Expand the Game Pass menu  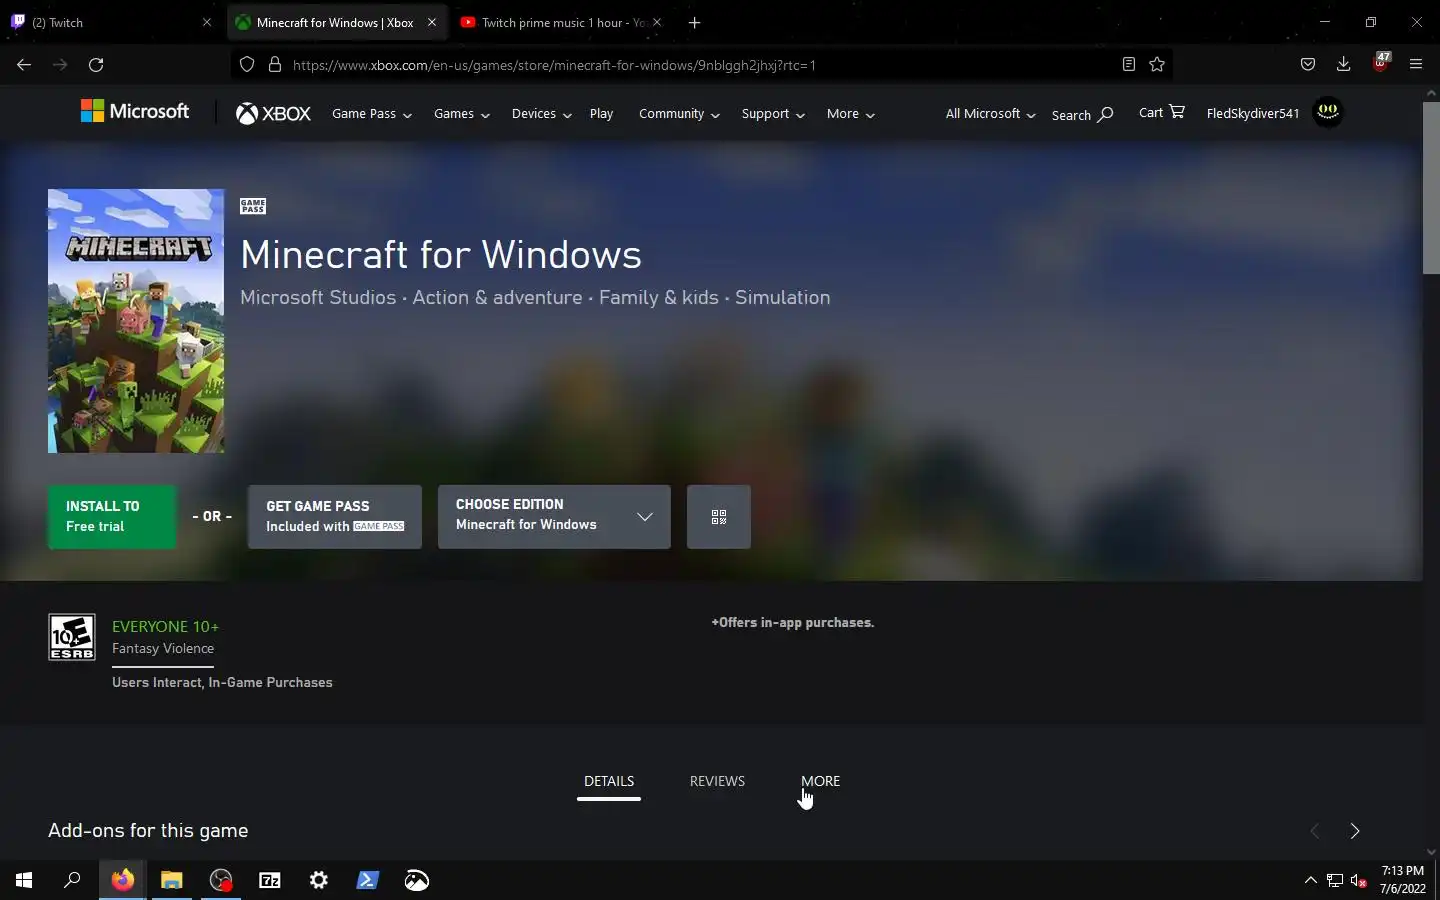pyautogui.click(x=372, y=114)
